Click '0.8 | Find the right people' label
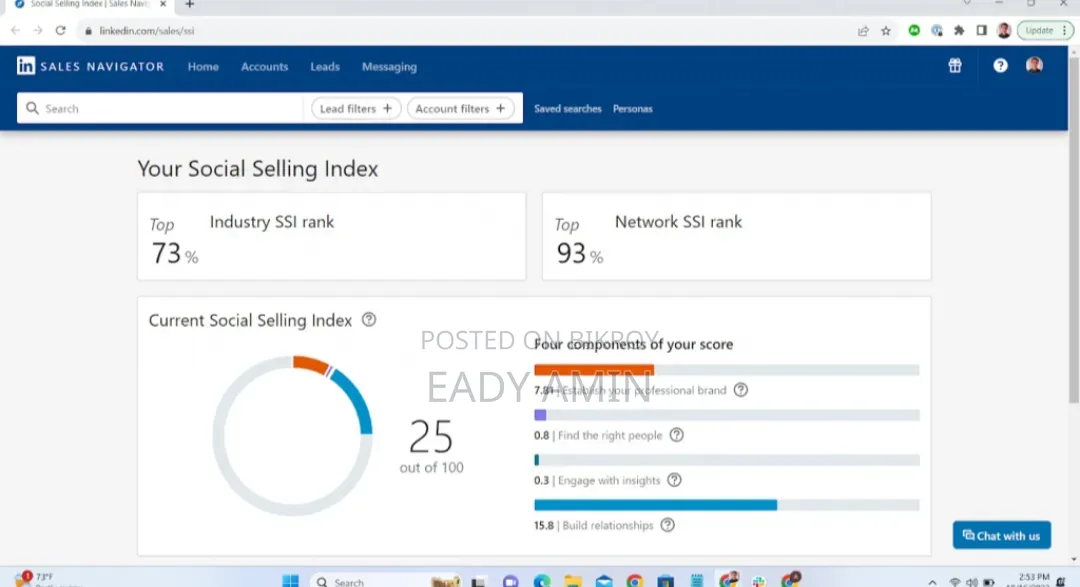 tap(598, 435)
